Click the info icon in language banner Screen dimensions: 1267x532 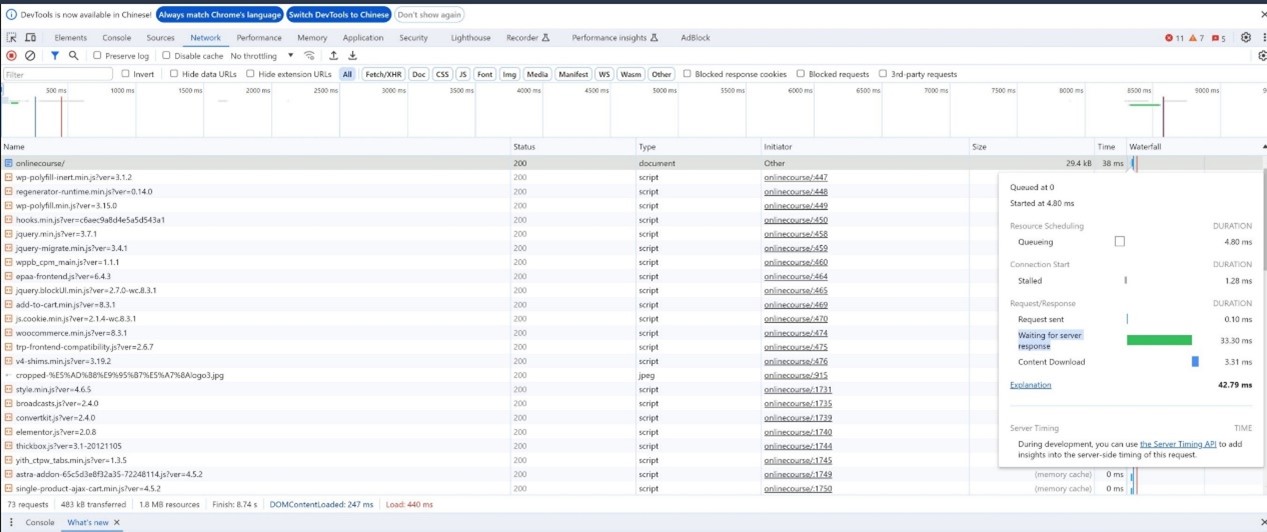click(11, 15)
